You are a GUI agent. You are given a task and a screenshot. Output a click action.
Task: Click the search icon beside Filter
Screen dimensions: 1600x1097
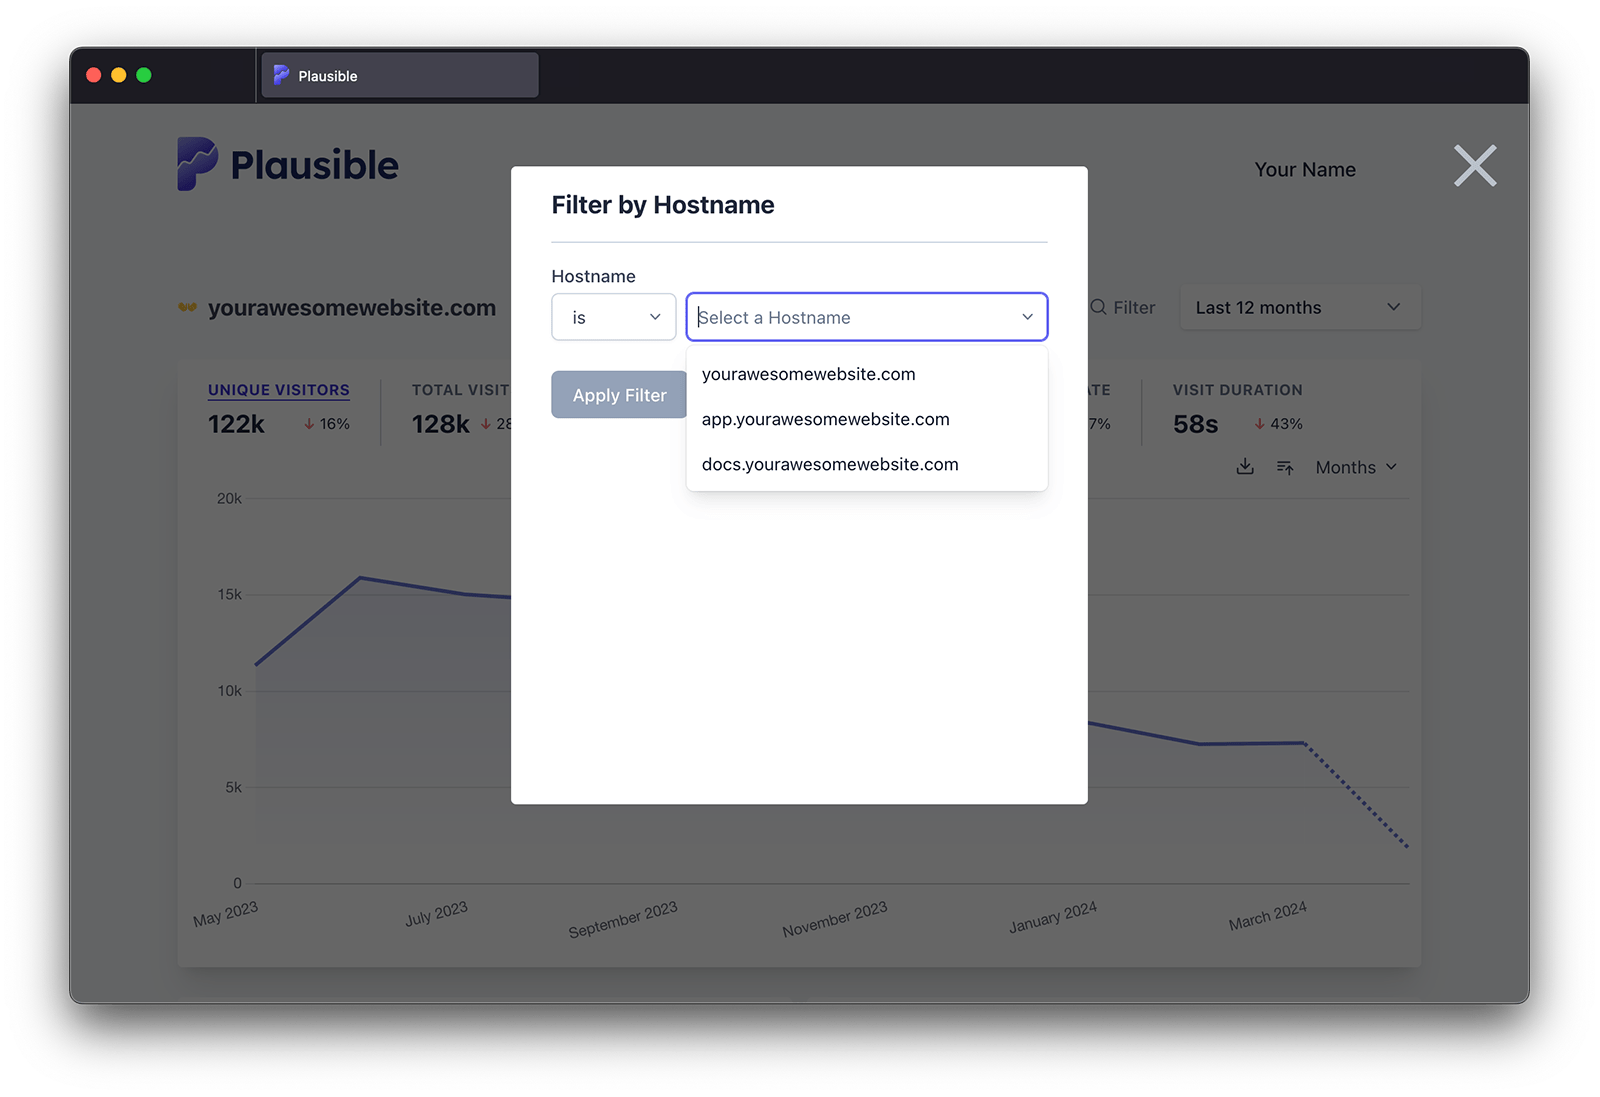click(x=1098, y=307)
